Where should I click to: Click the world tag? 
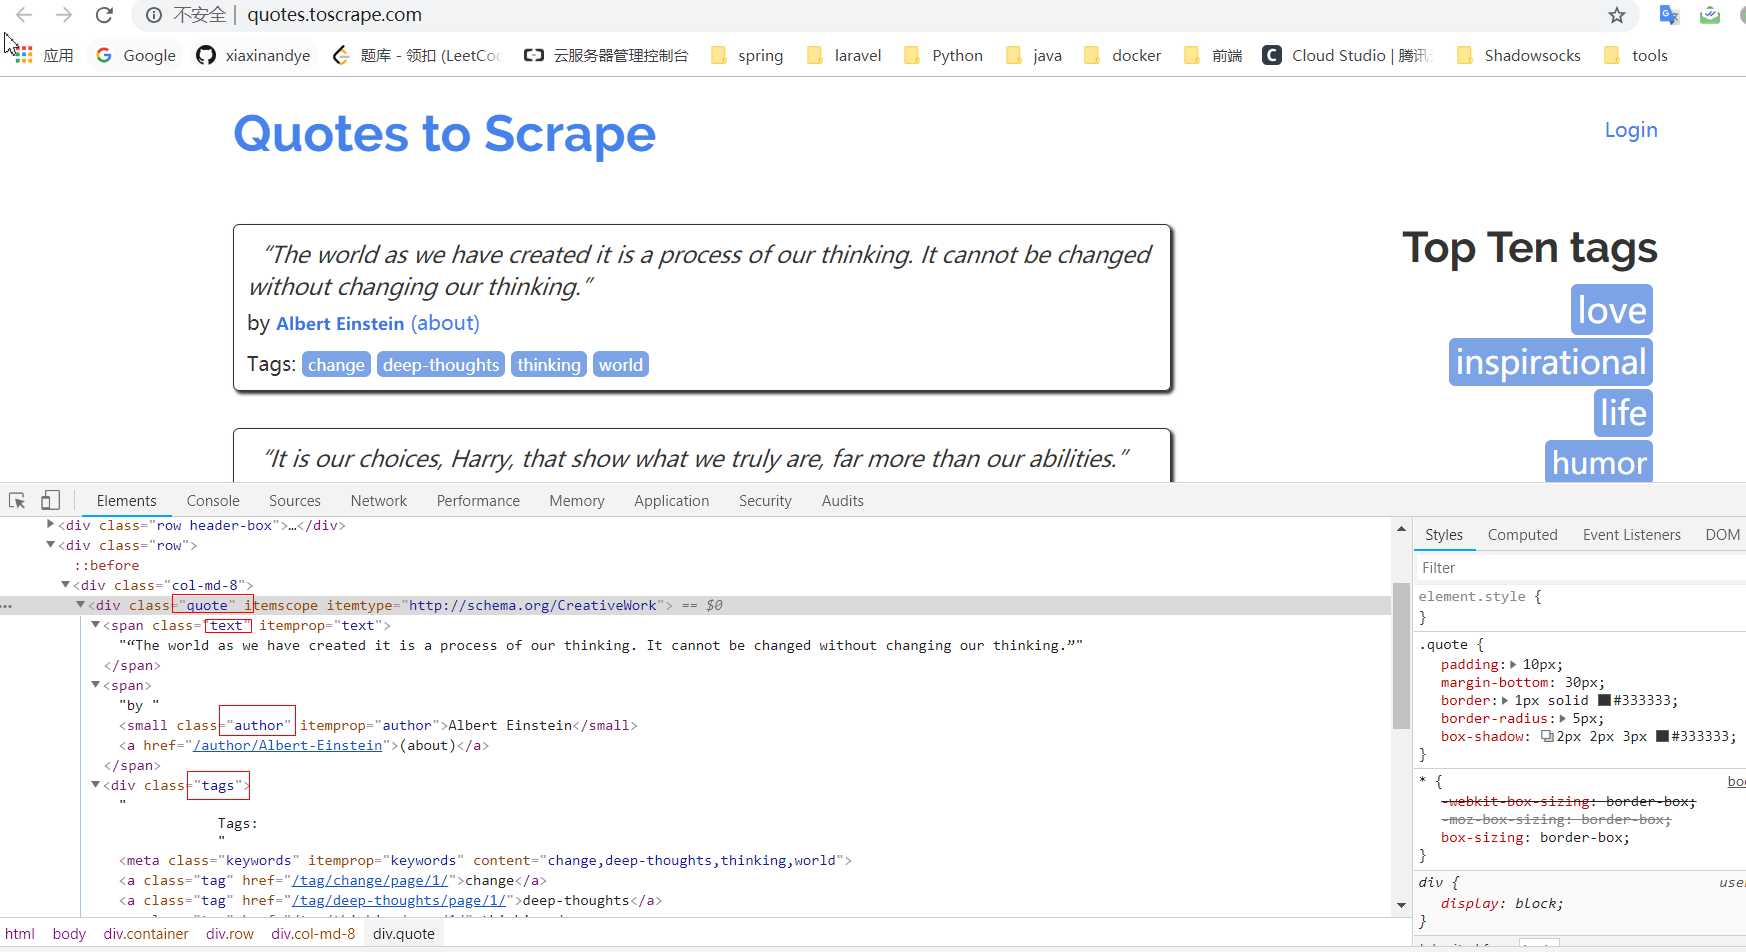pyautogui.click(x=621, y=365)
